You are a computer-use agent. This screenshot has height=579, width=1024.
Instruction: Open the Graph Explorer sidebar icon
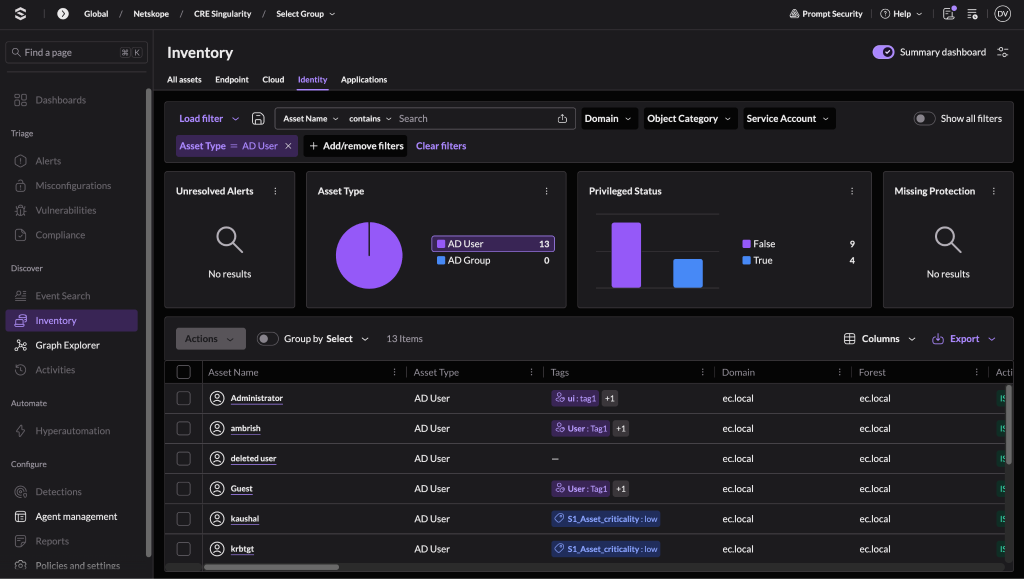click(x=21, y=345)
